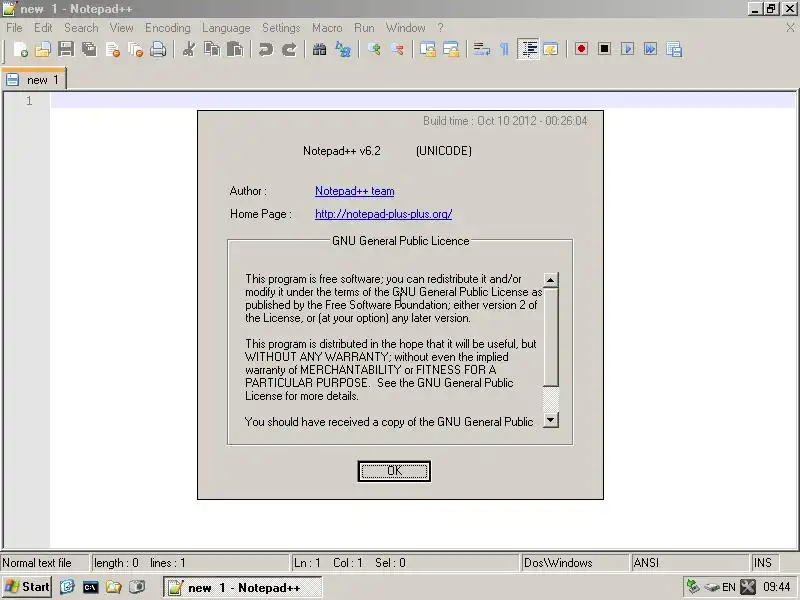This screenshot has height=600, width=800.
Task: Click the command prompt quick launch icon
Action: (x=90, y=587)
